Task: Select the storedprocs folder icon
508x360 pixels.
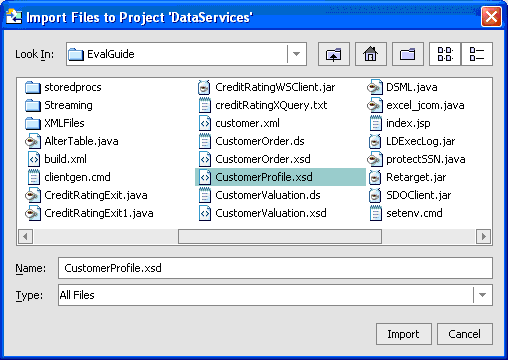Action: [x=33, y=87]
